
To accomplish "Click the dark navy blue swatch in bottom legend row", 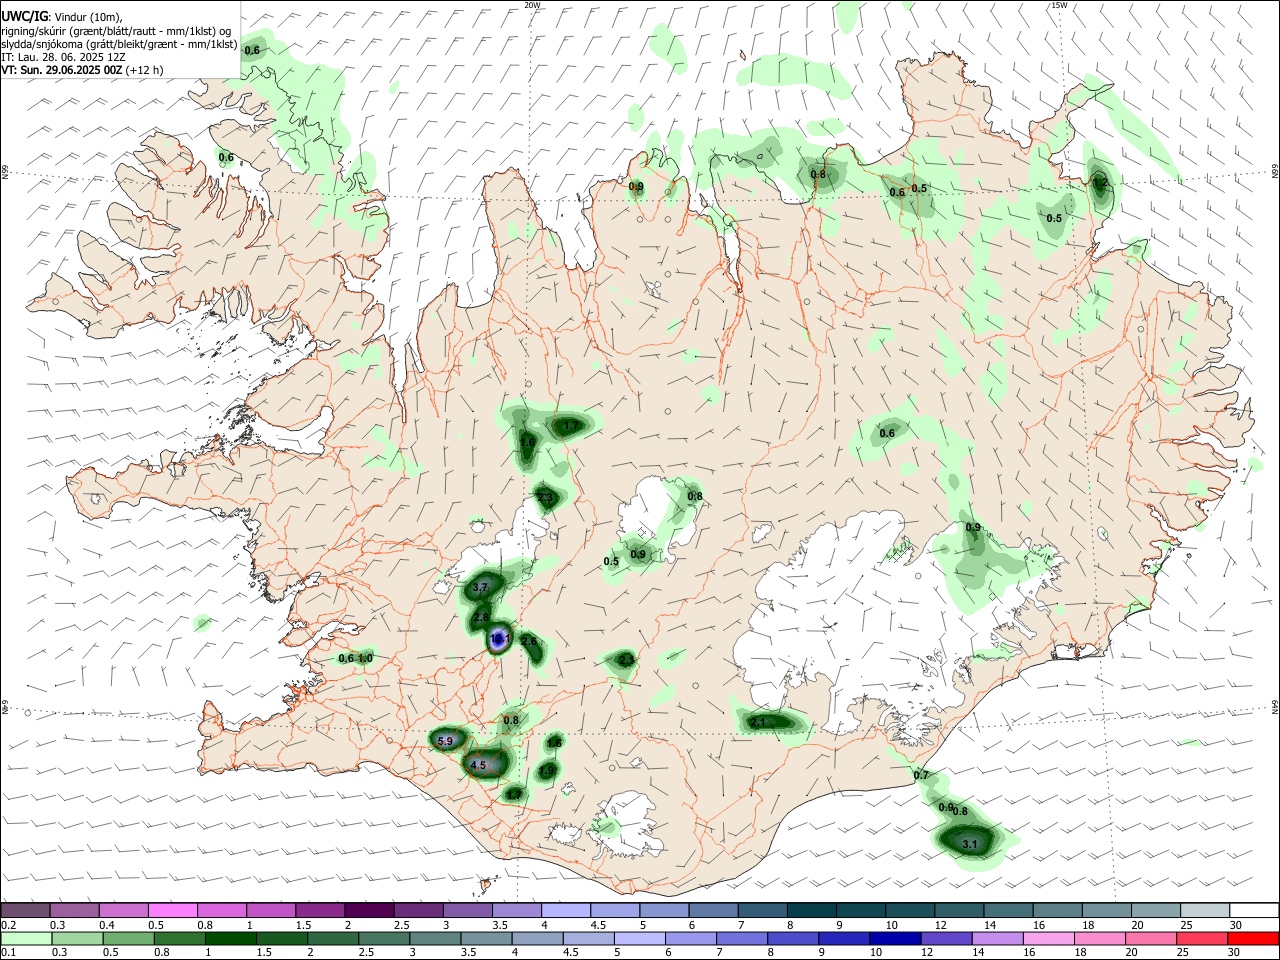I will (893, 938).
